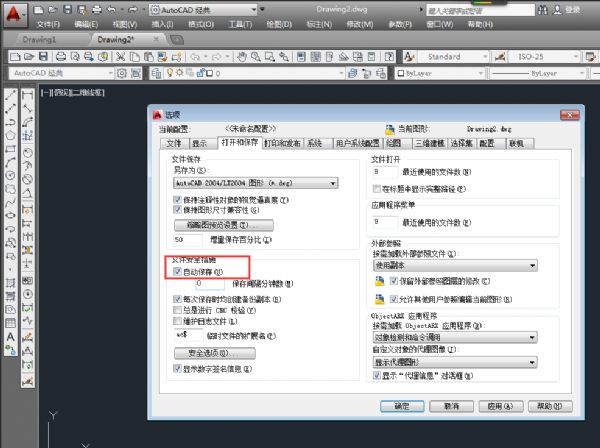Toggle retain changes to xref layers checkbox
Image resolution: width=600 pixels, height=448 pixels.
tap(393, 281)
